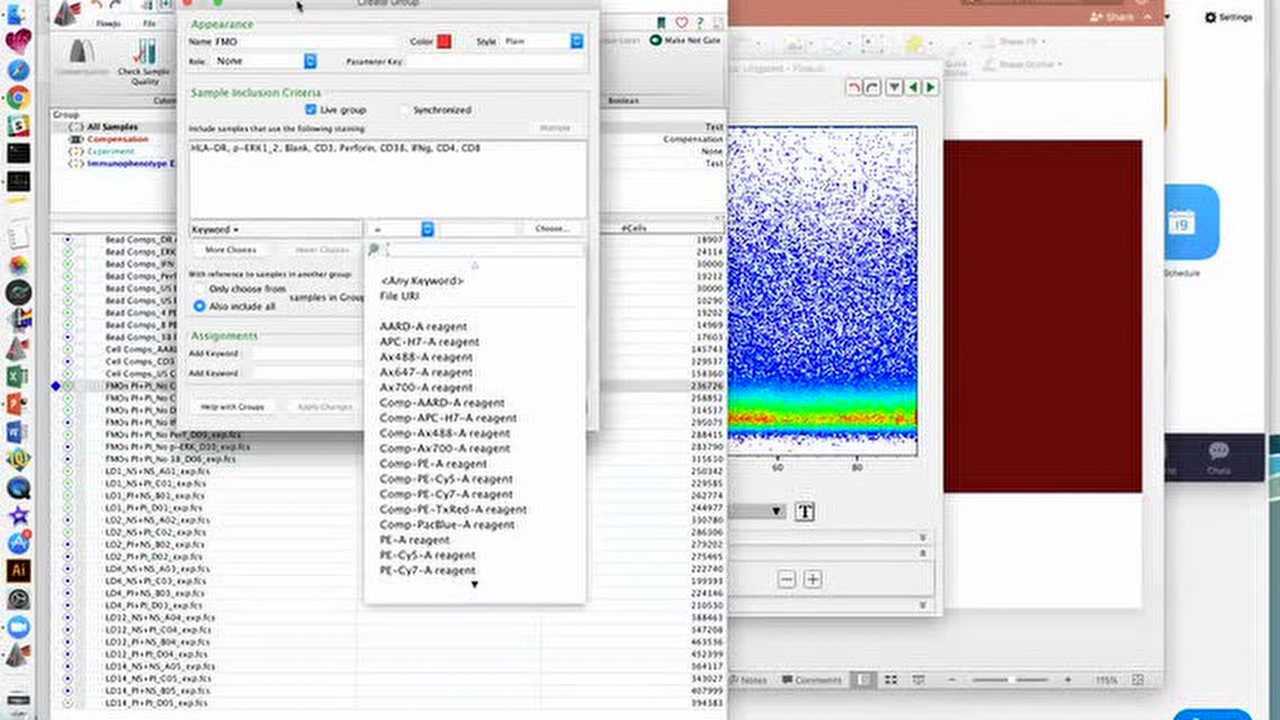This screenshot has width=1280, height=720.
Task: Click the Help with Groups button
Action: coord(232,407)
